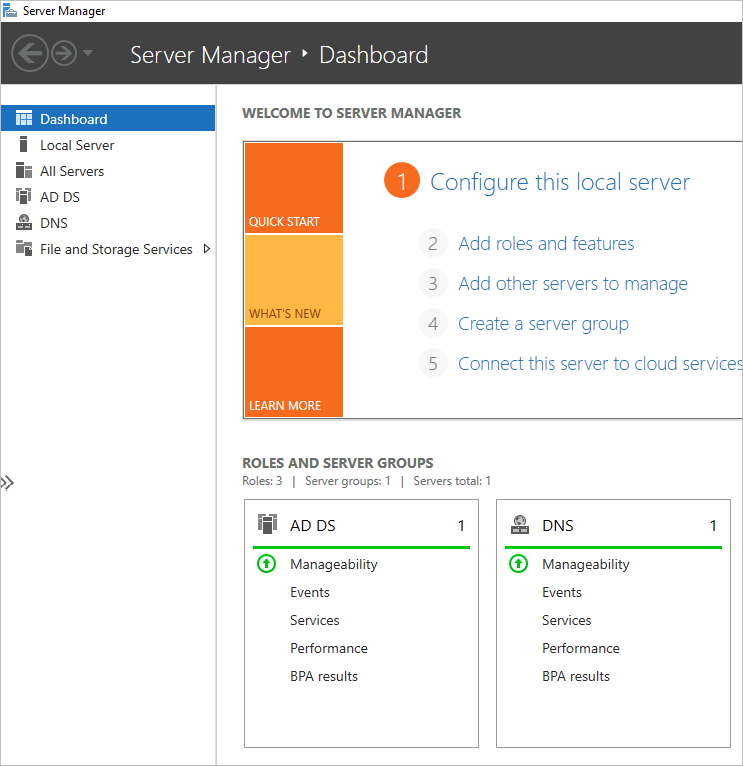
Task: Click the Forward navigation arrow
Action: [64, 53]
